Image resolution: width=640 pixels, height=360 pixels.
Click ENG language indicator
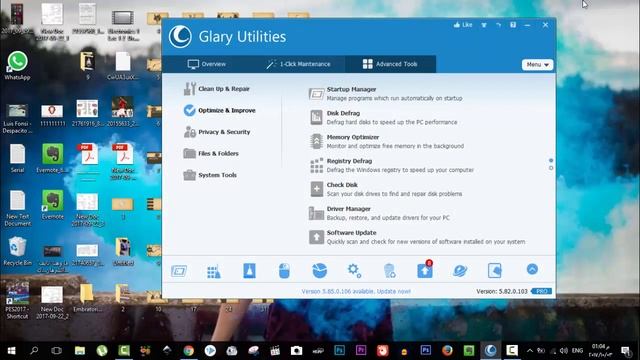(577, 351)
